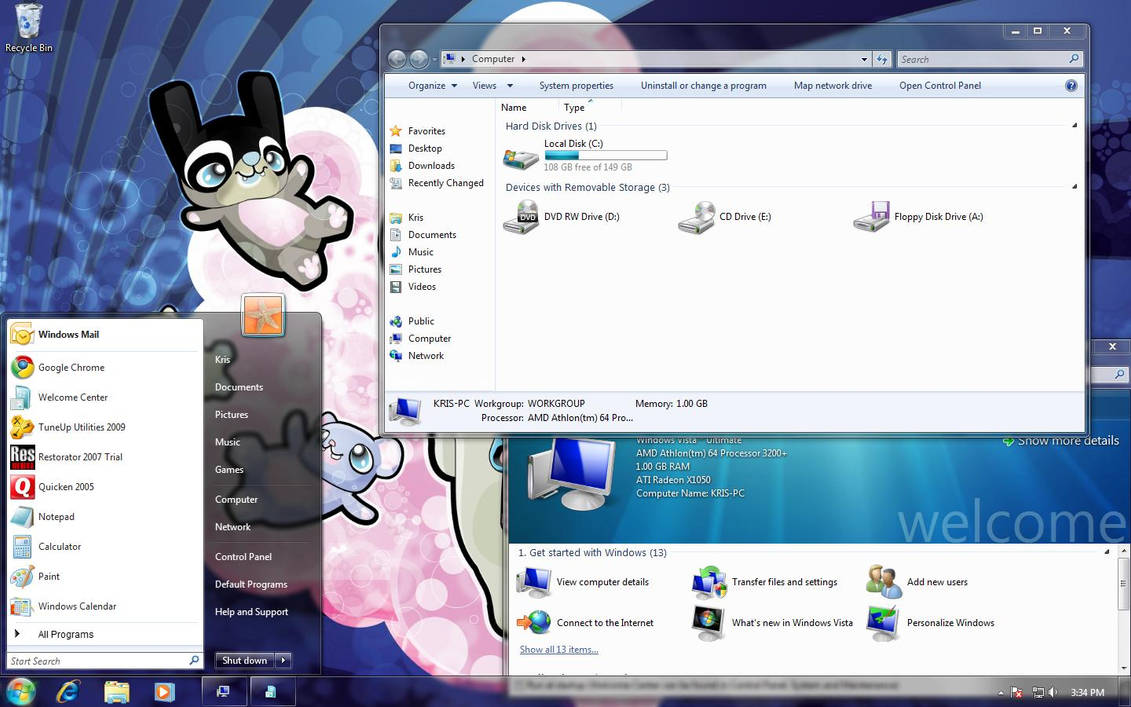This screenshot has width=1131, height=707.
Task: Collapse the Devices with Removable Storage section
Action: point(1074,187)
